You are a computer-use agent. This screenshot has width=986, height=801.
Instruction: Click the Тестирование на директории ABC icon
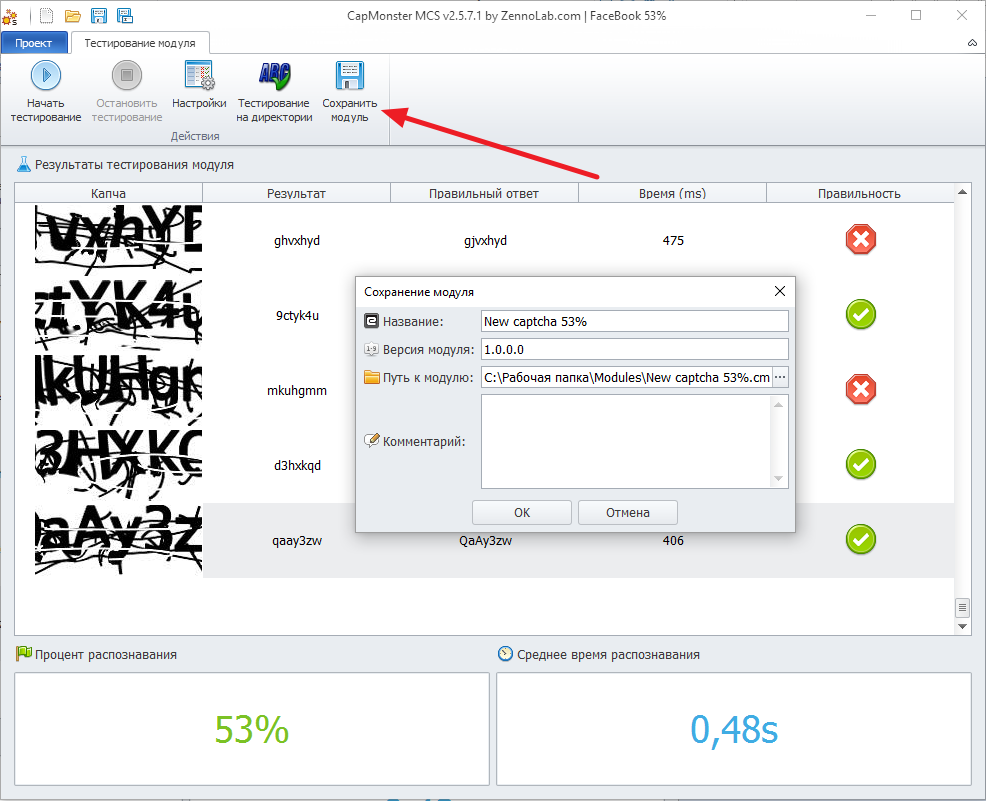point(273,76)
